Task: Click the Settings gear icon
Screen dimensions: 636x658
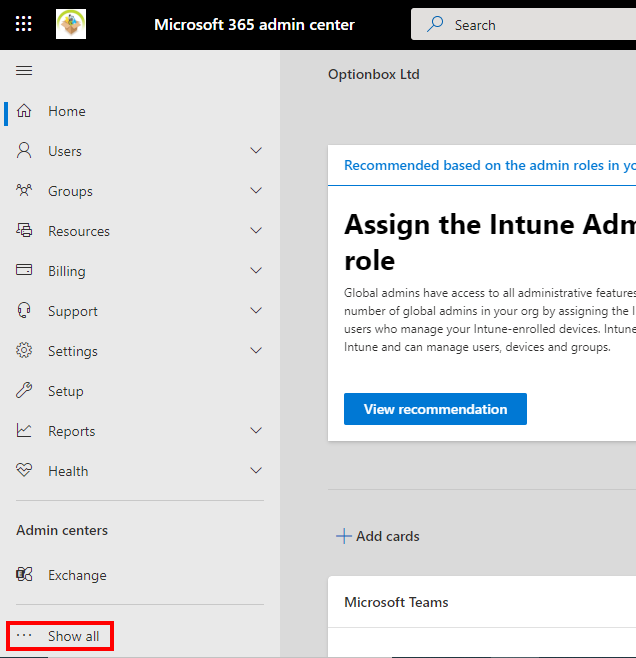Action: 24,351
